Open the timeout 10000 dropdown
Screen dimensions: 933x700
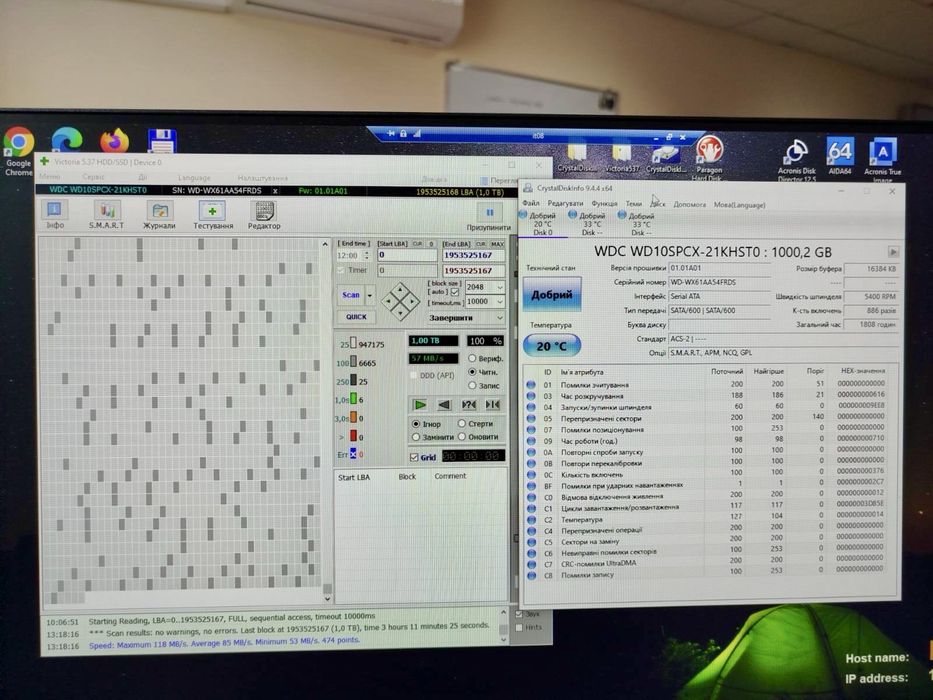500,302
